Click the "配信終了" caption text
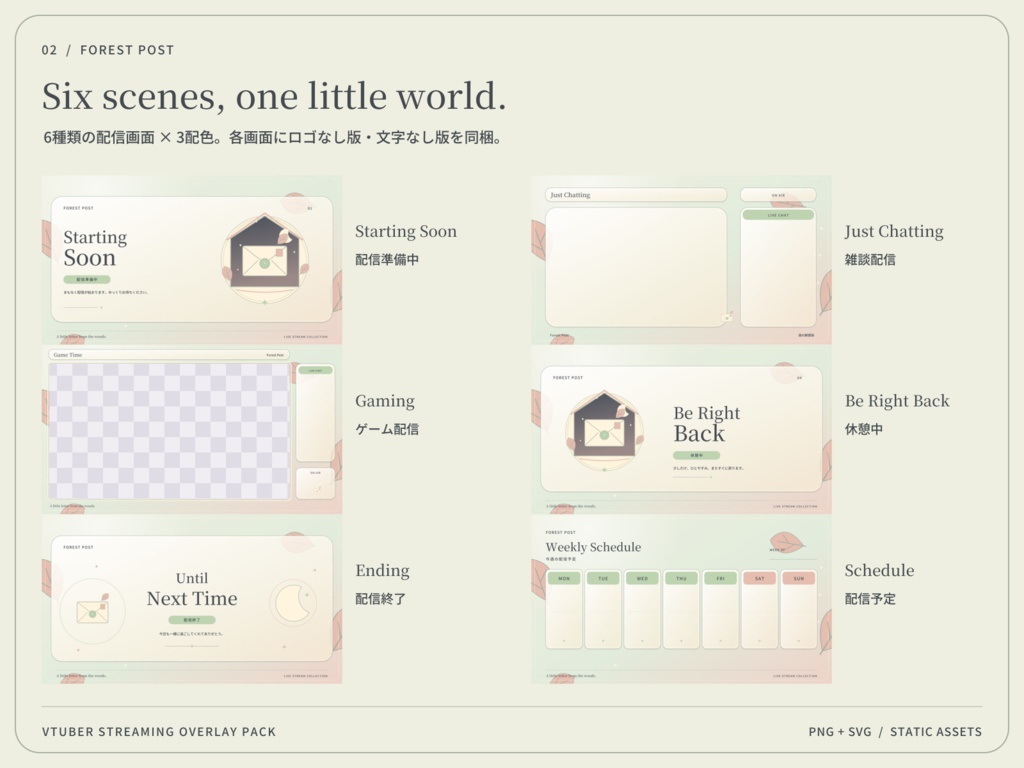The height and width of the screenshot is (768, 1024). tap(380, 599)
